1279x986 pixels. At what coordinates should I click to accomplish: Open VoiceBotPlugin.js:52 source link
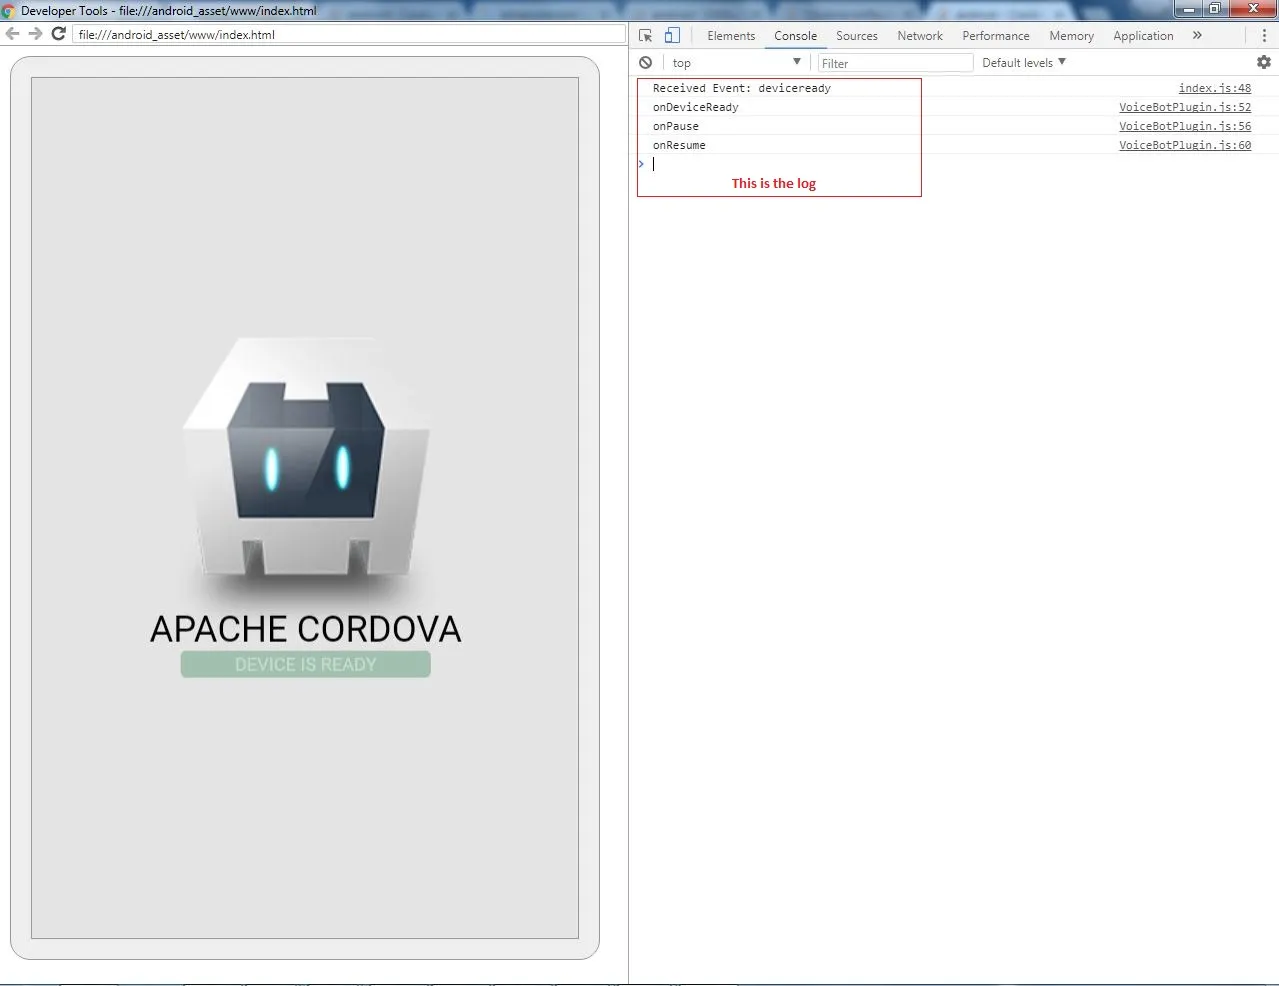point(1185,107)
